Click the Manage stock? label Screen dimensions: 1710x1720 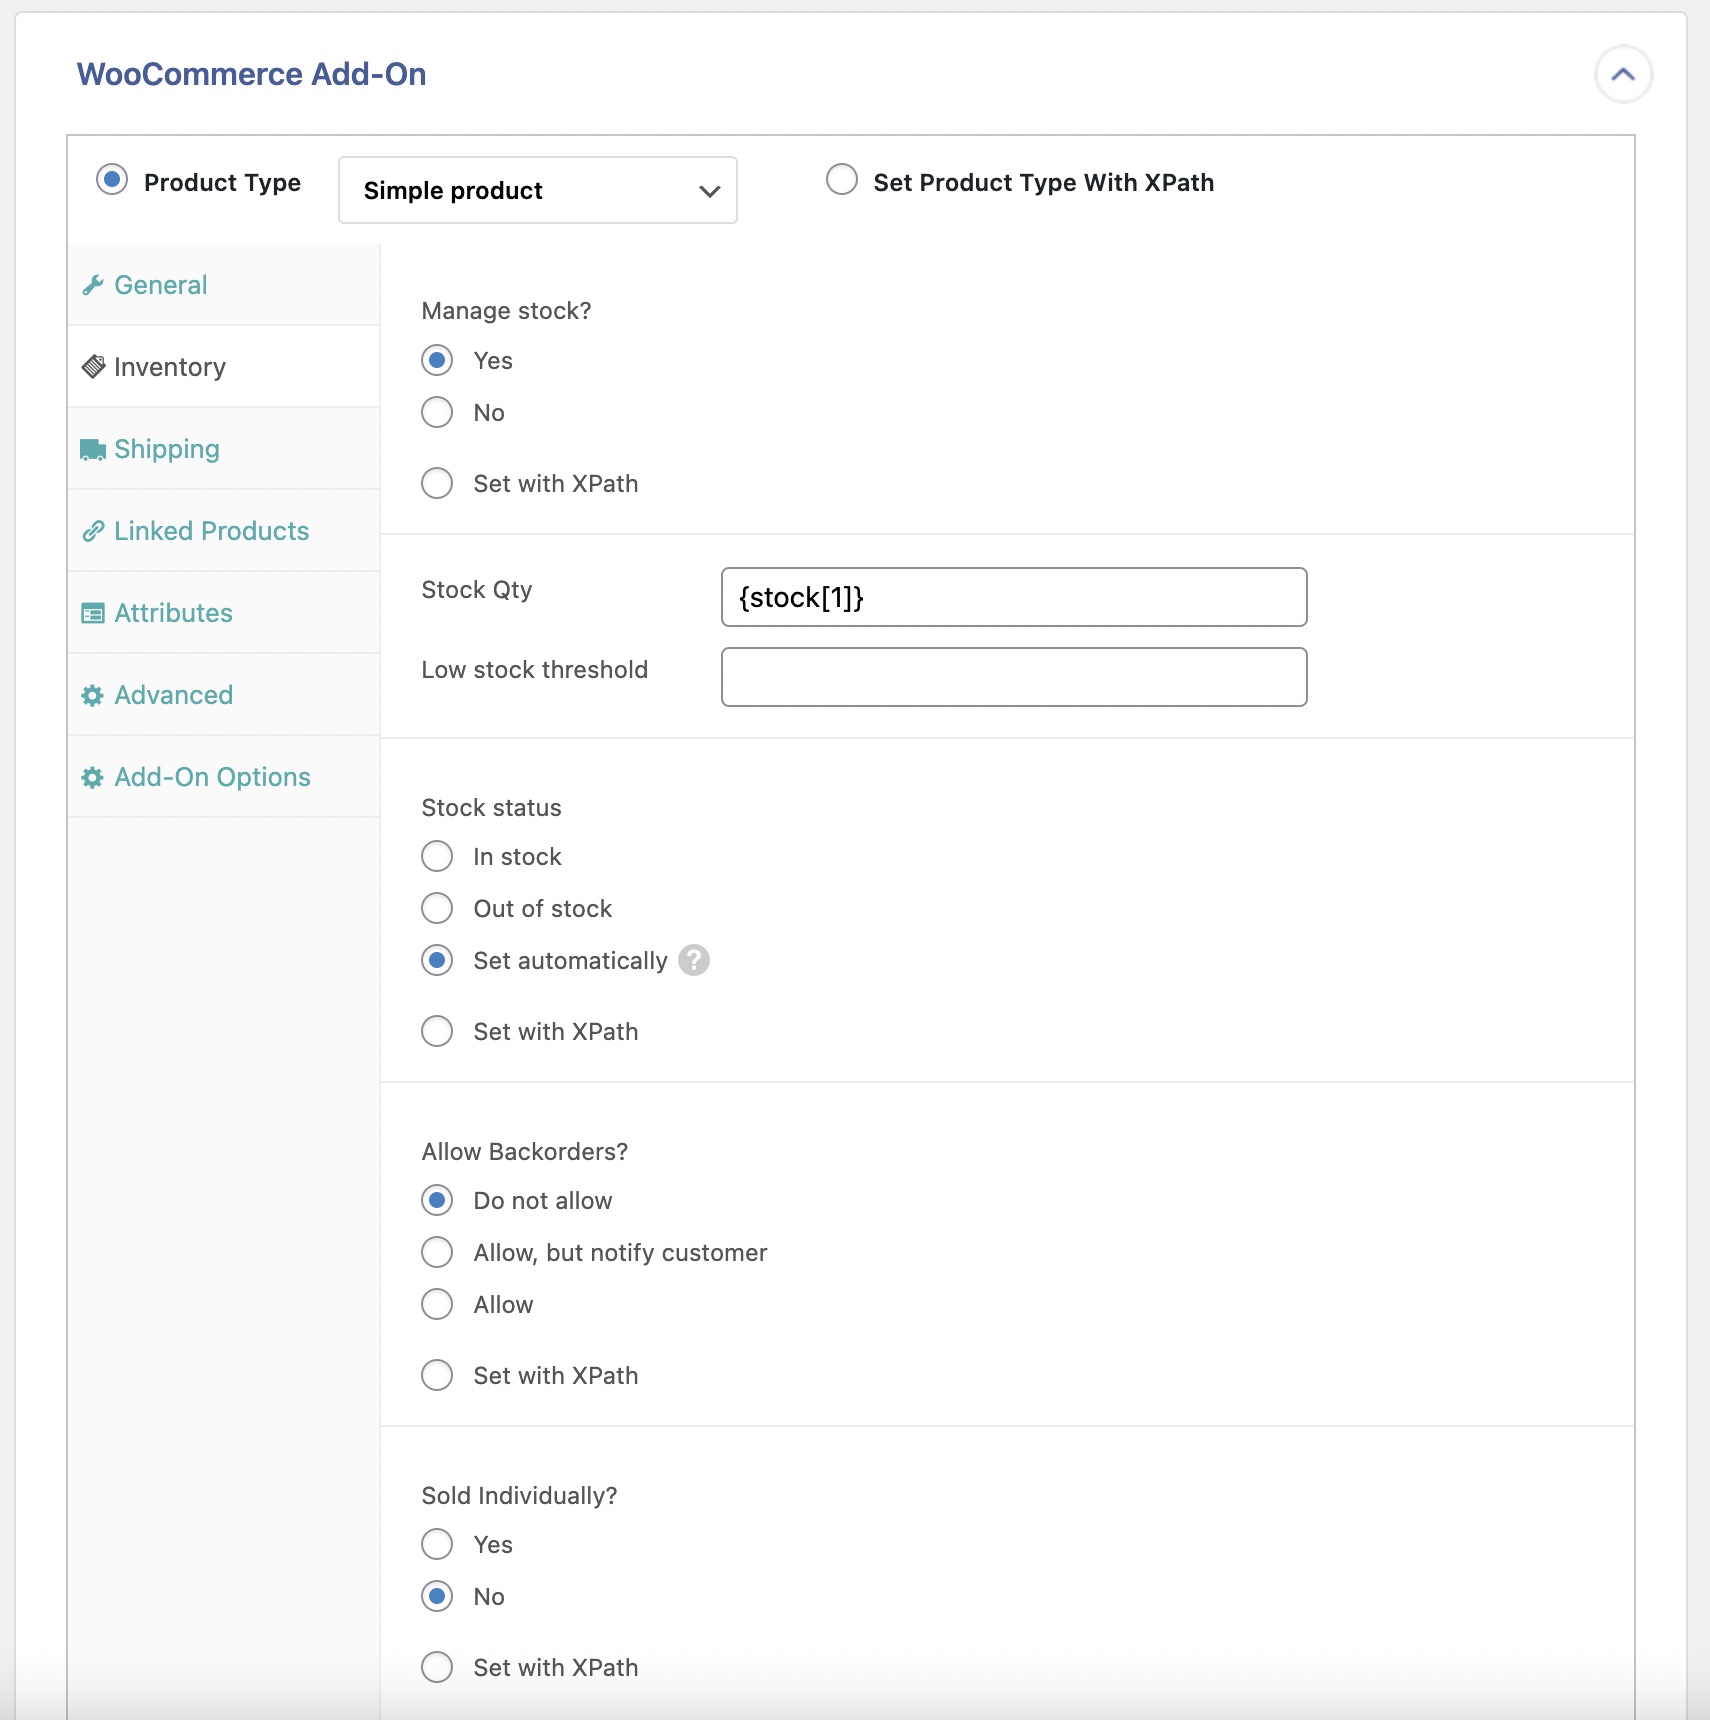506,311
